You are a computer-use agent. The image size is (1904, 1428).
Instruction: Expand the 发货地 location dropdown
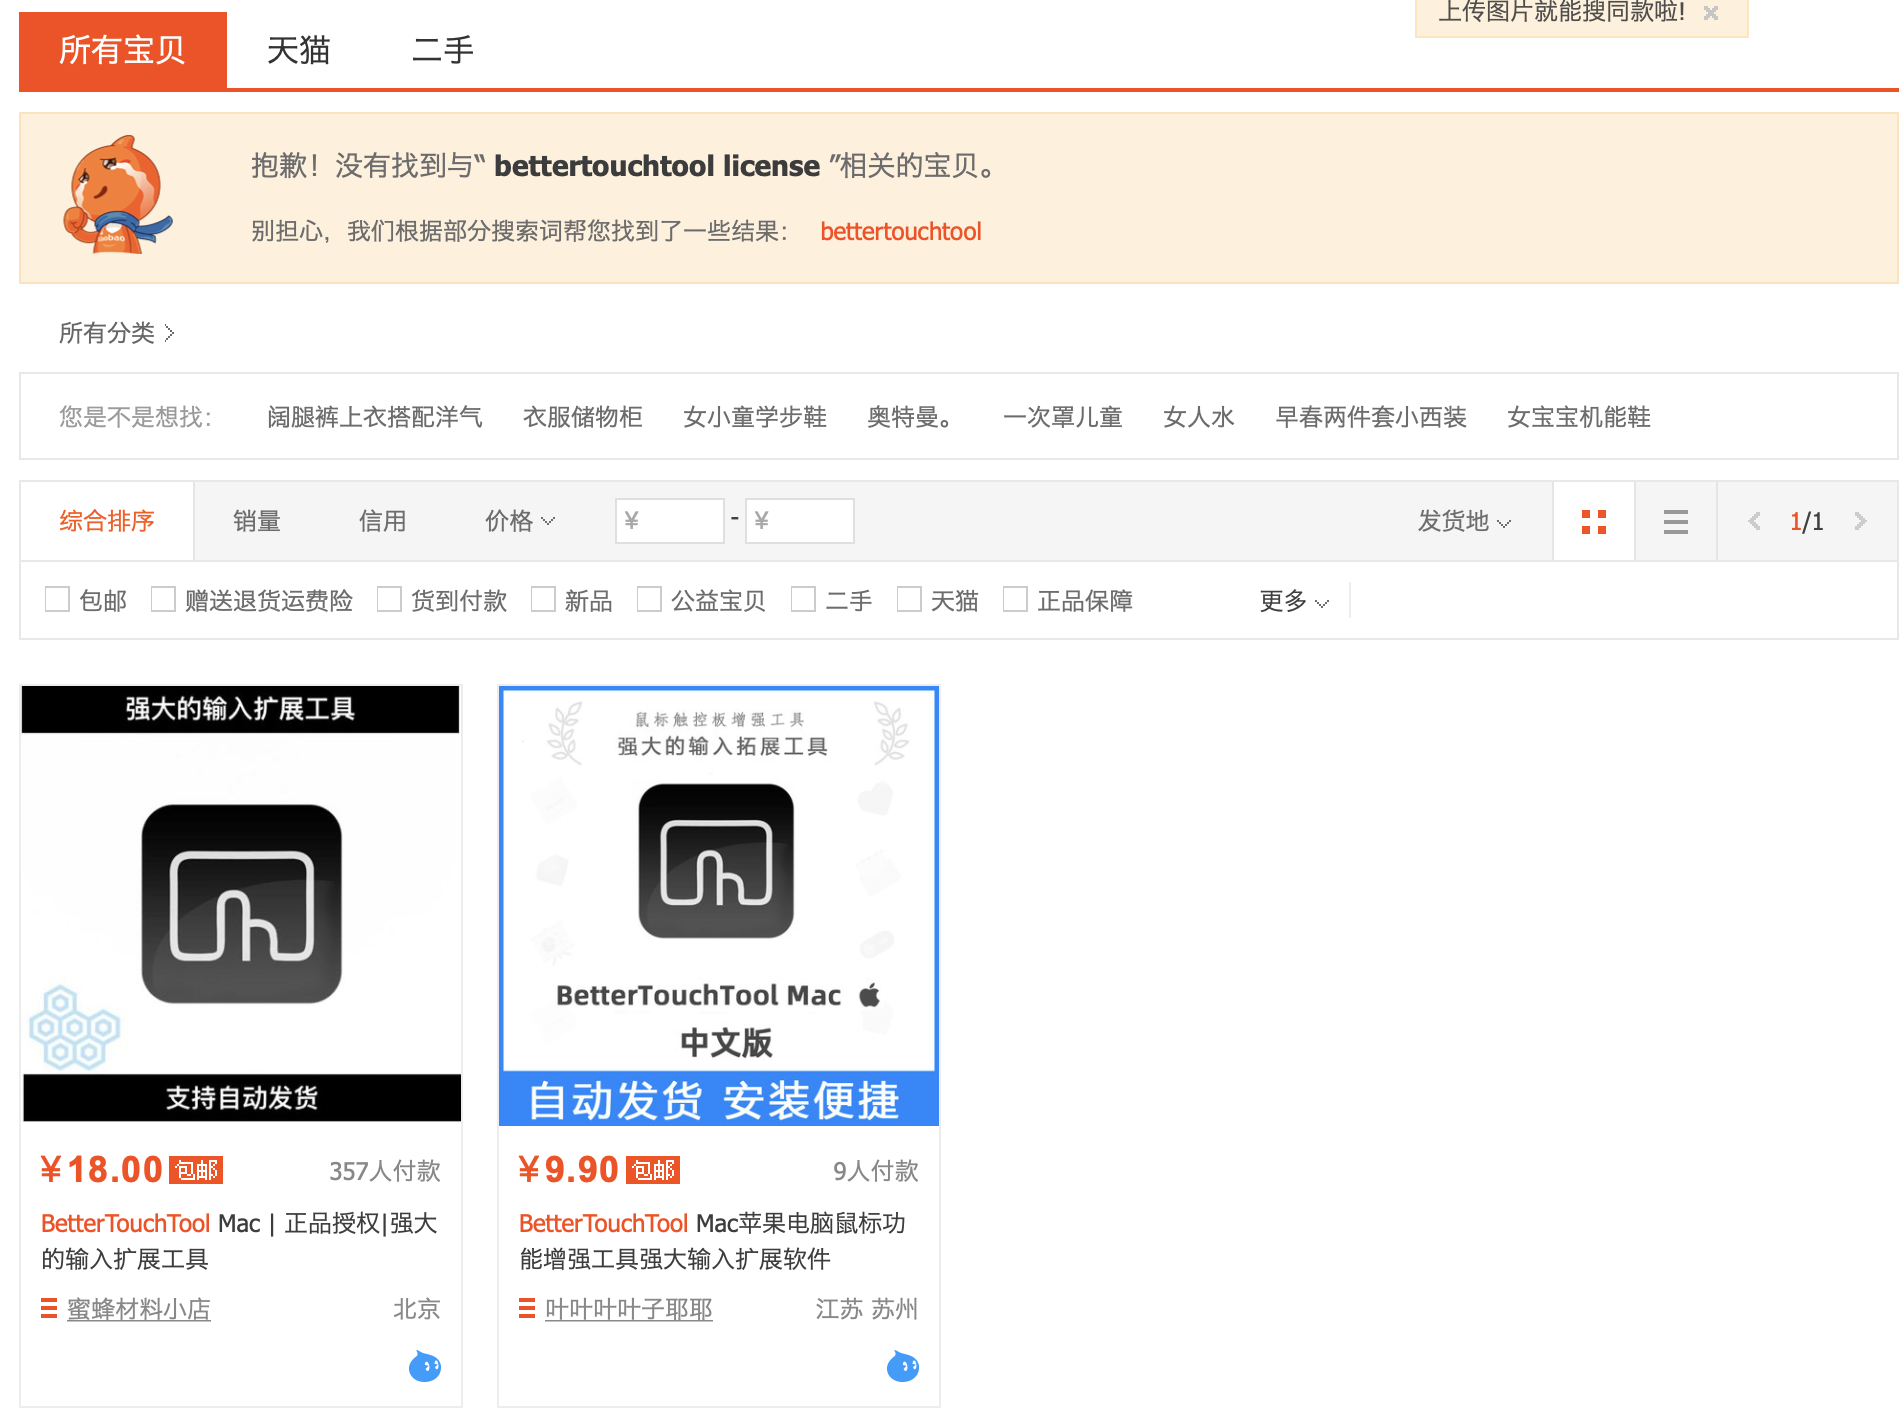1464,521
